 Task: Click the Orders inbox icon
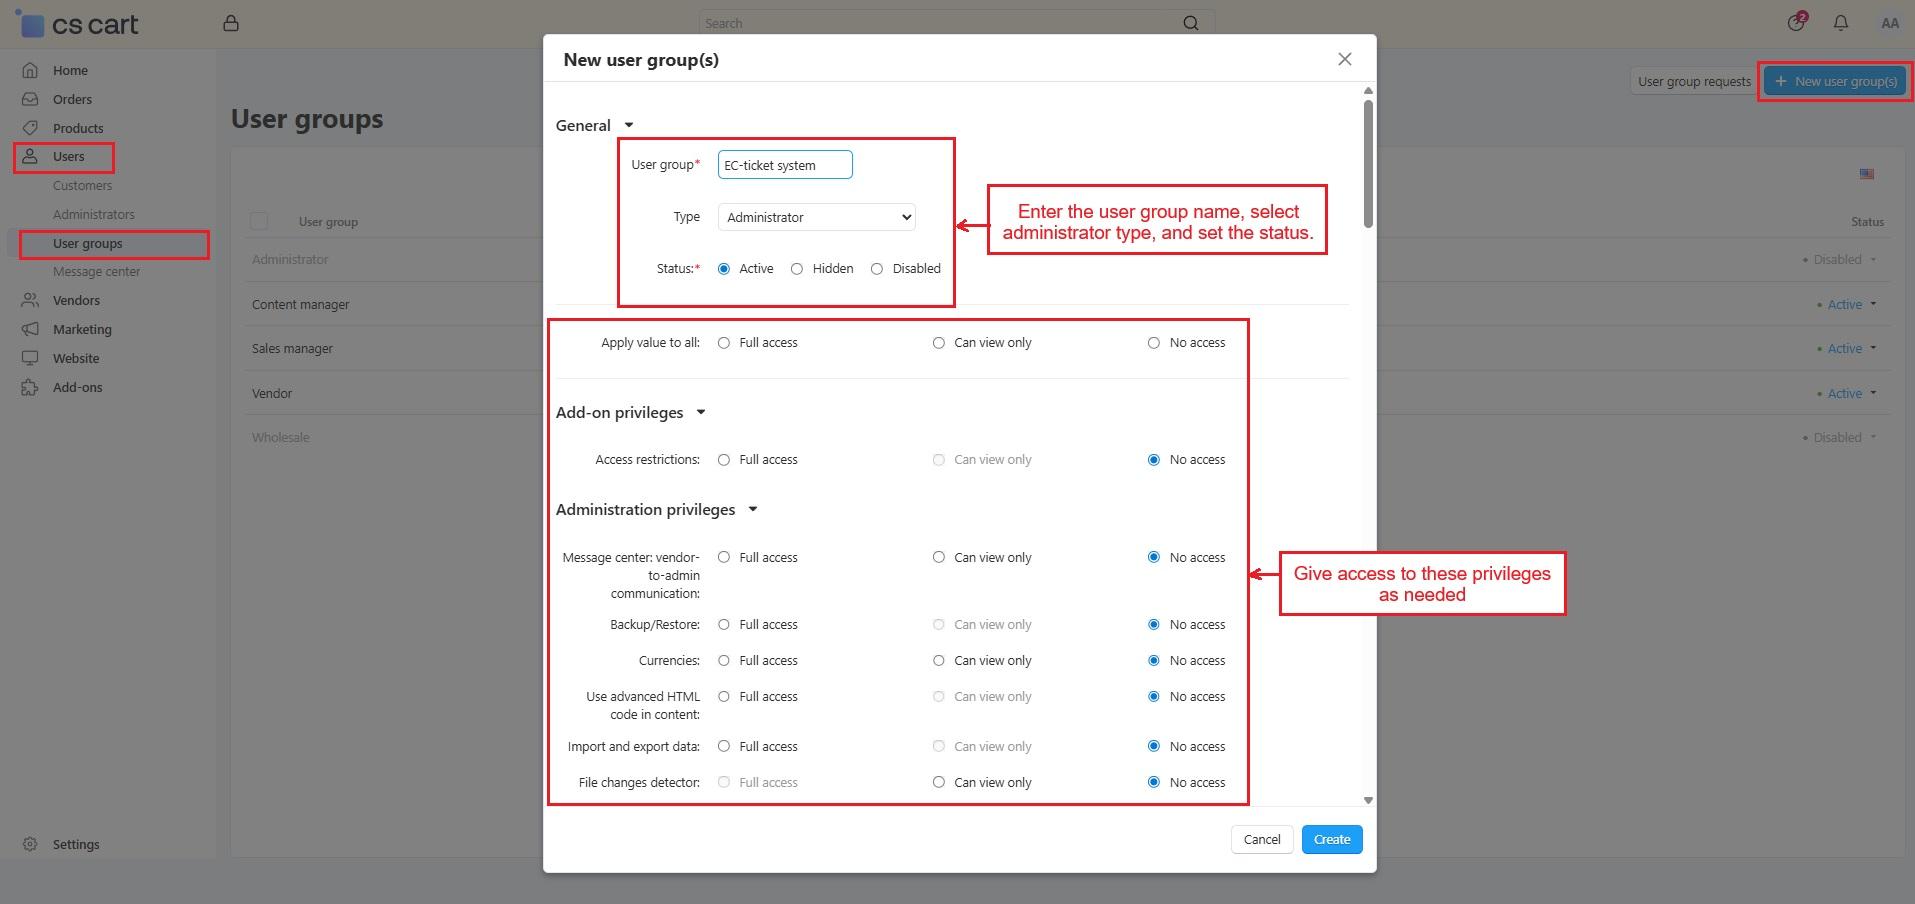tap(30, 99)
